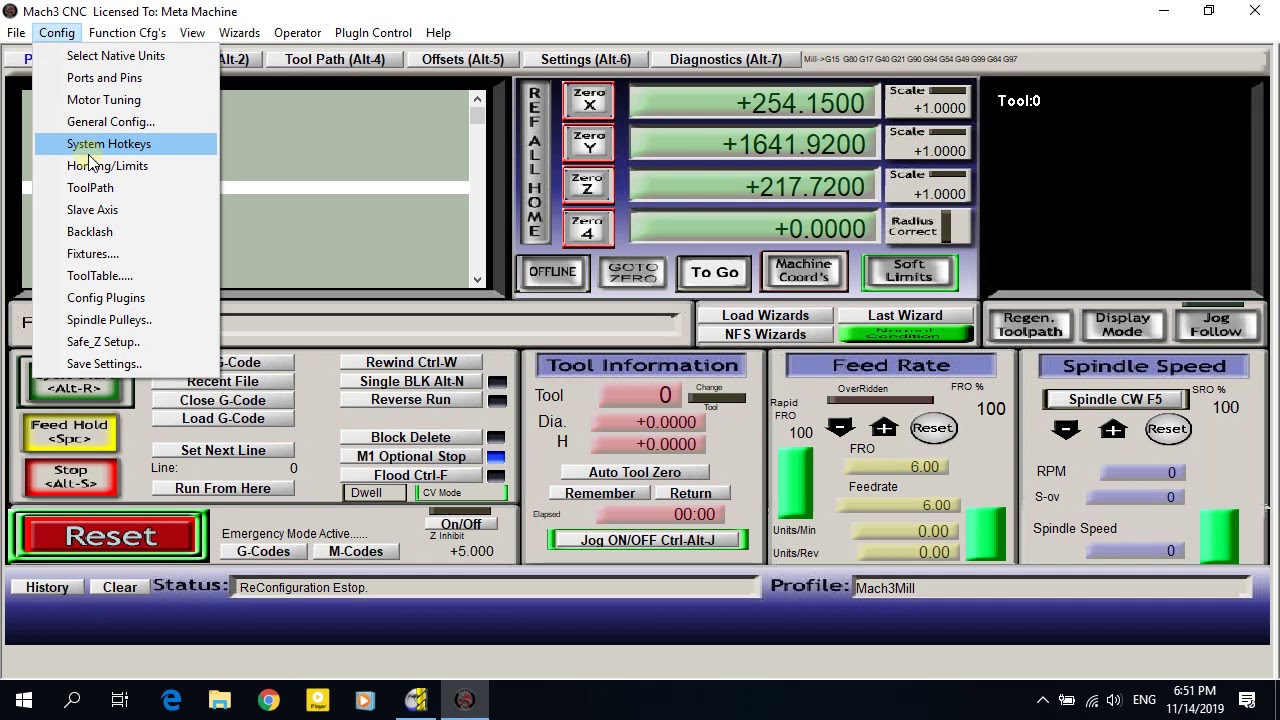The width and height of the screenshot is (1280, 720).
Task: Click the Auto Tool Zero button
Action: tap(635, 472)
